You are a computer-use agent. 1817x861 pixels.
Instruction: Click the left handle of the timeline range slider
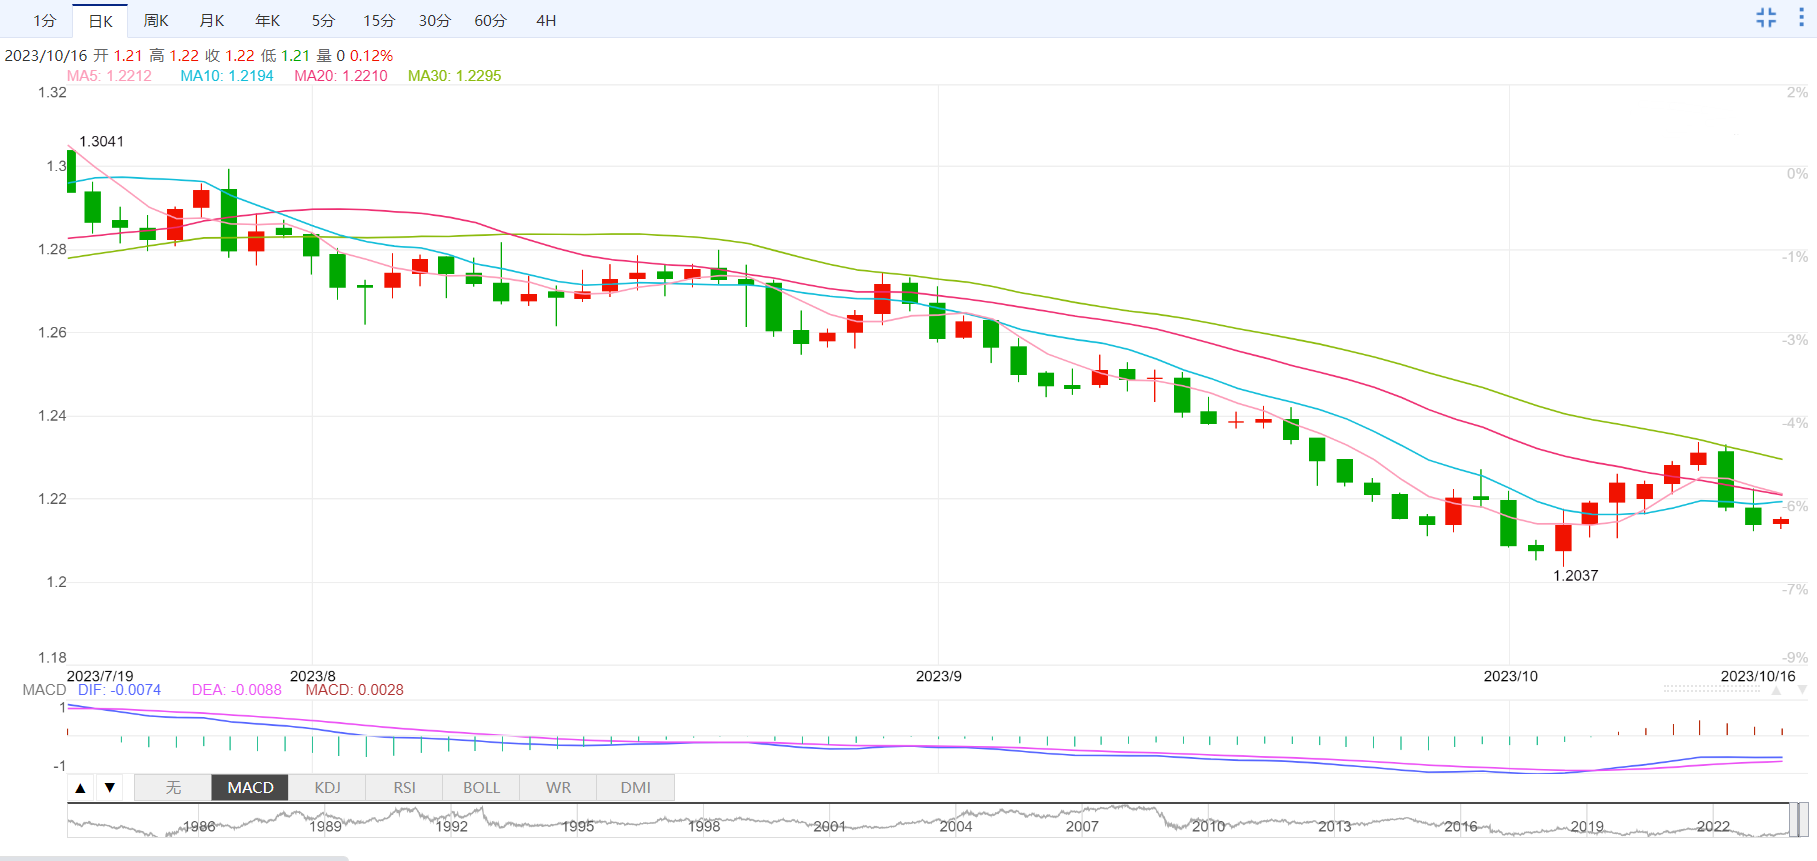1793,820
